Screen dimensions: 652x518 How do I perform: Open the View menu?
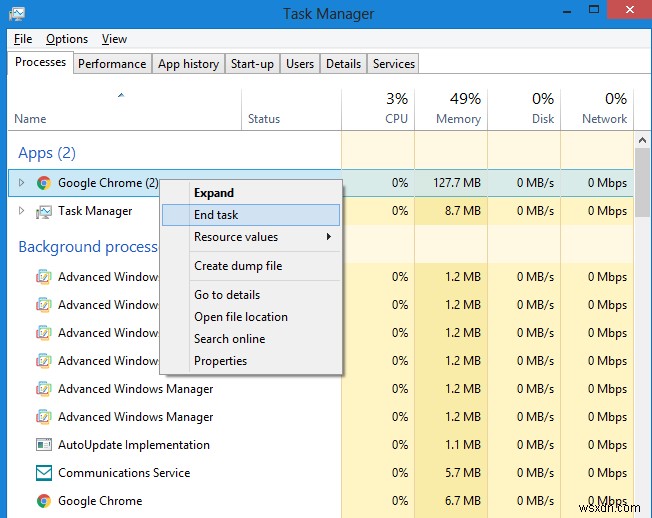[x=114, y=39]
